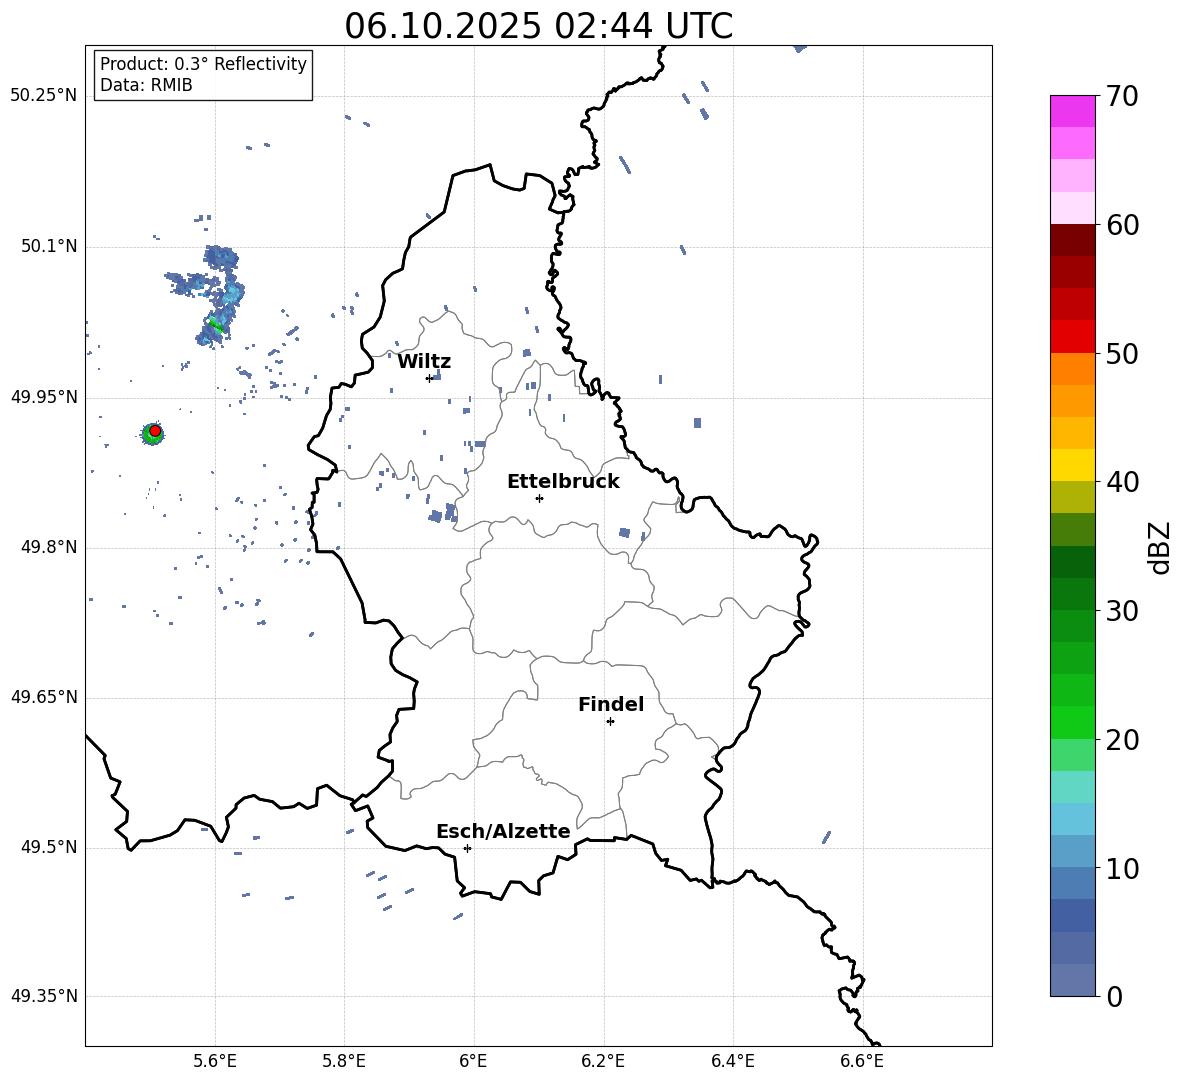Click the 6.2°E longitude label
The width and height of the screenshot is (1184, 1081).
603,1061
